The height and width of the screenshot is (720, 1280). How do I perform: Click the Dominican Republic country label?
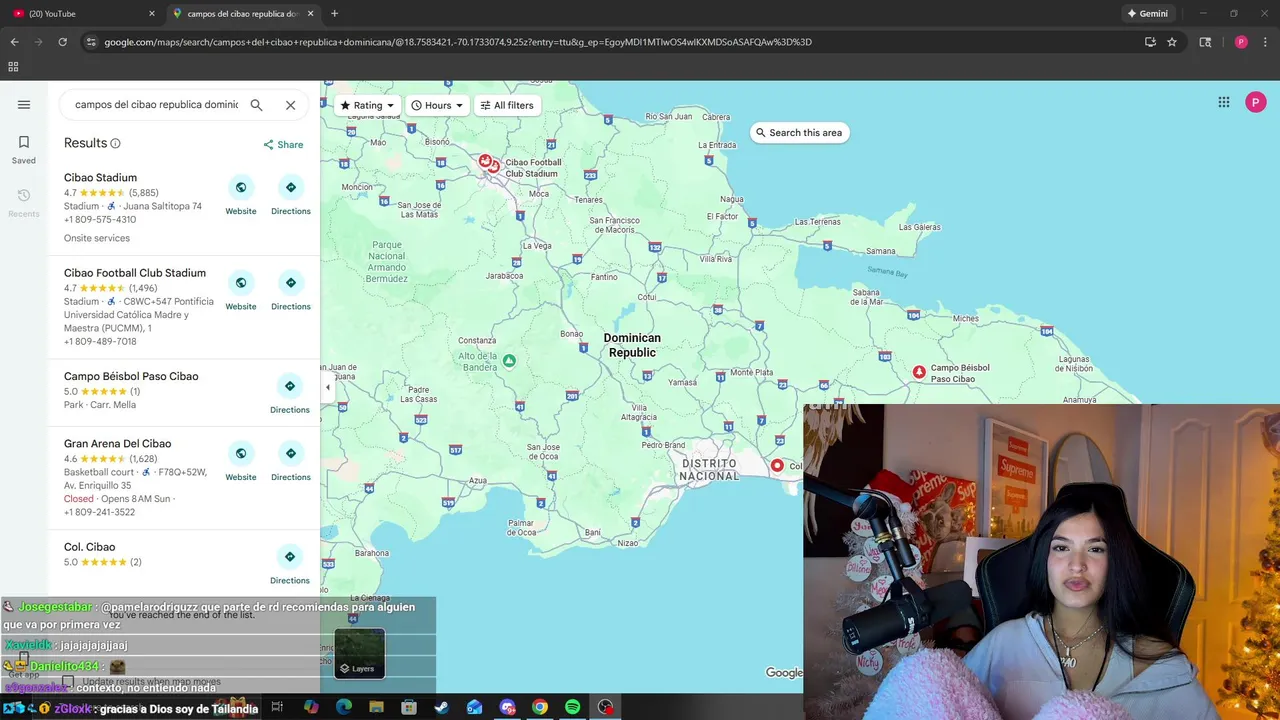point(632,345)
